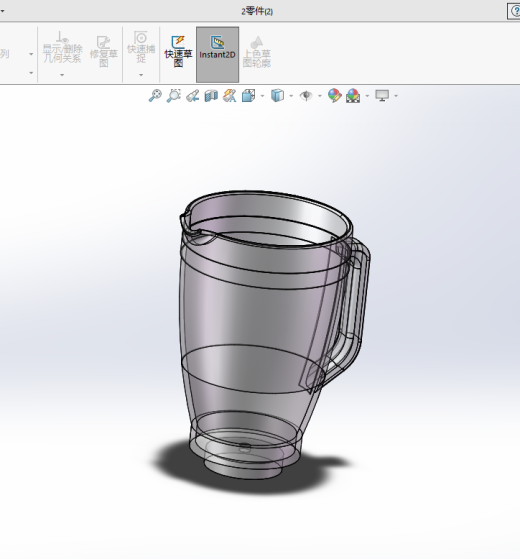This screenshot has width=520, height=559.
Task: Expand the Display Style dropdown arrow
Action: click(x=291, y=96)
